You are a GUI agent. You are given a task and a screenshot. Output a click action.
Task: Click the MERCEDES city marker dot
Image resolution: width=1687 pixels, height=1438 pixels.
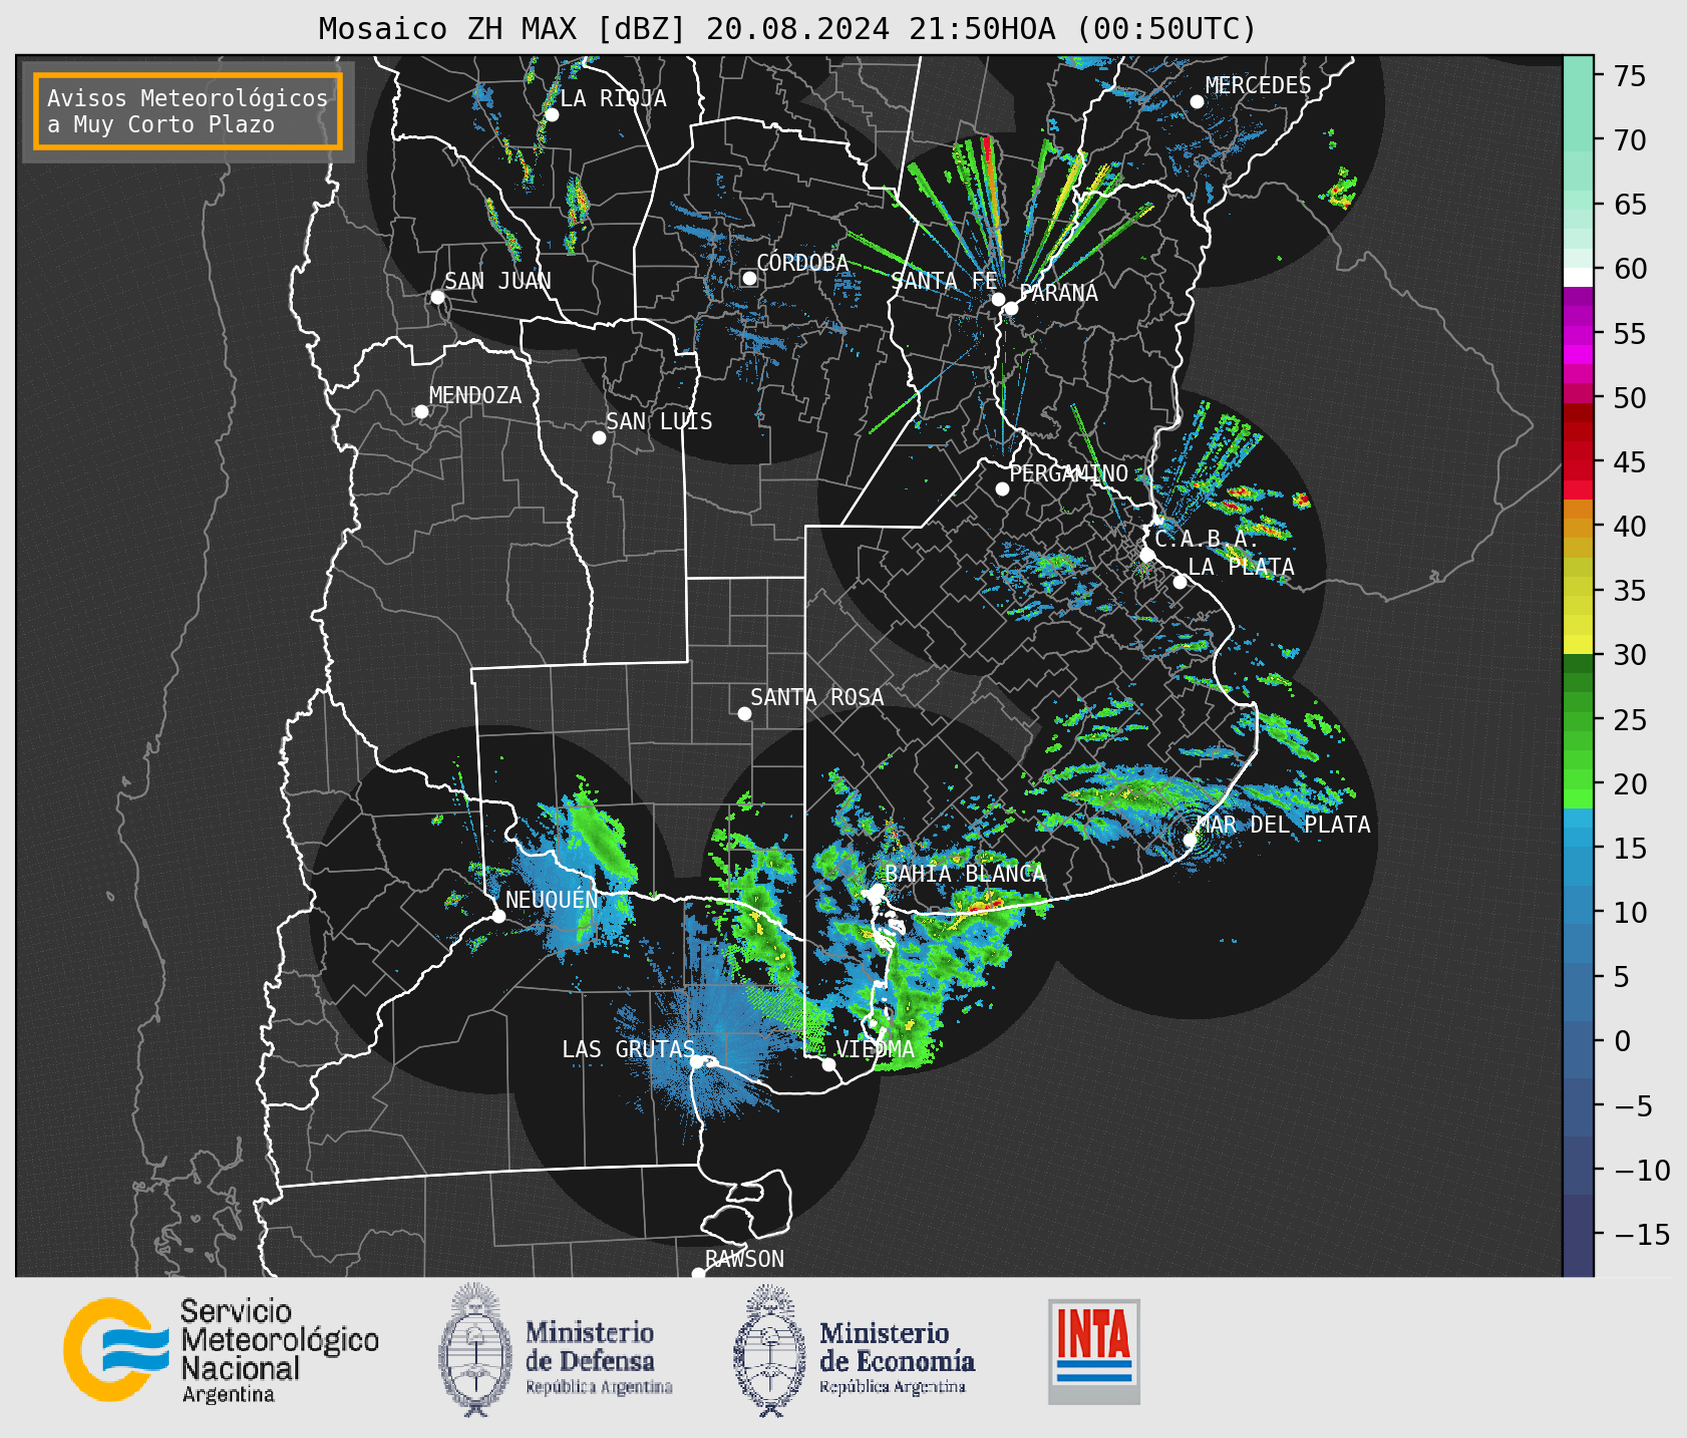(1197, 102)
